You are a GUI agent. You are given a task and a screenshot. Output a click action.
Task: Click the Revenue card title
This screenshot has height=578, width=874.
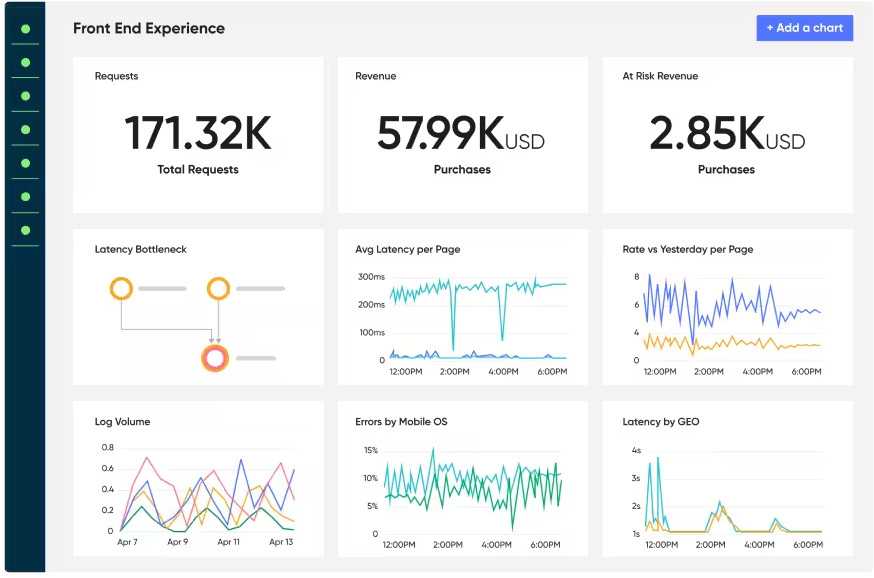coord(376,76)
